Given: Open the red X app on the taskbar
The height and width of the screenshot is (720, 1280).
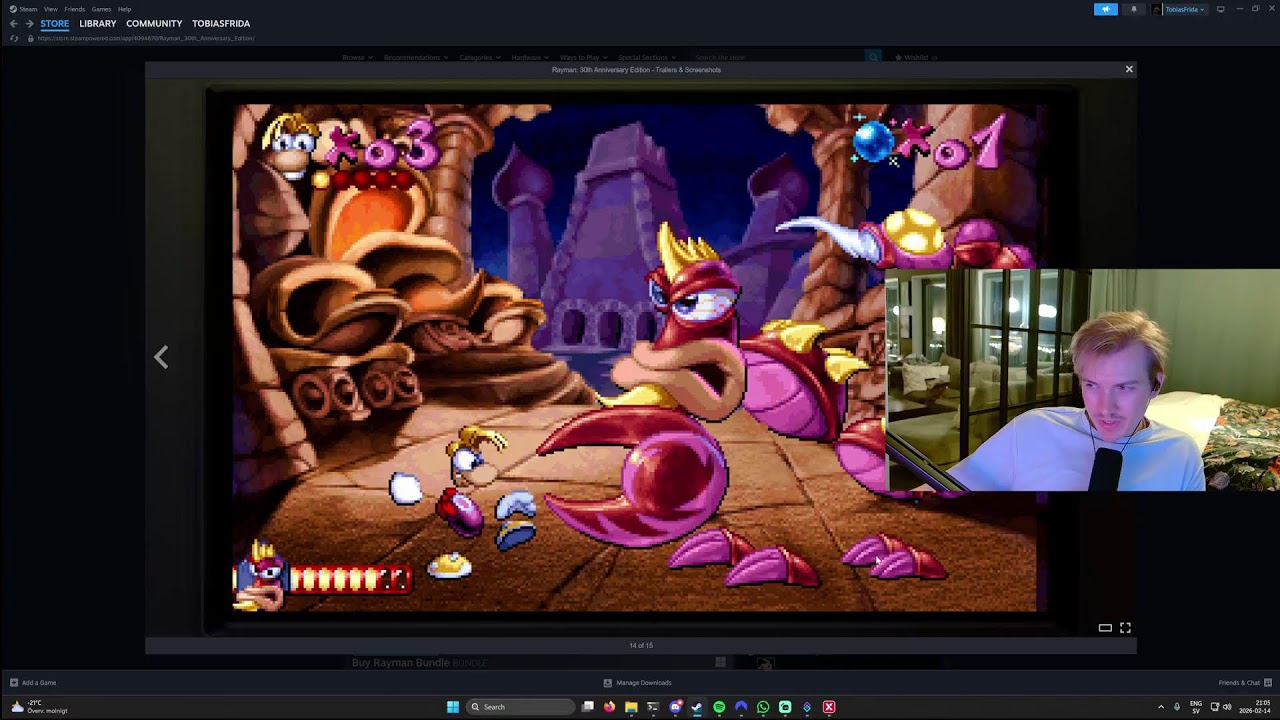Looking at the screenshot, I should coord(829,707).
